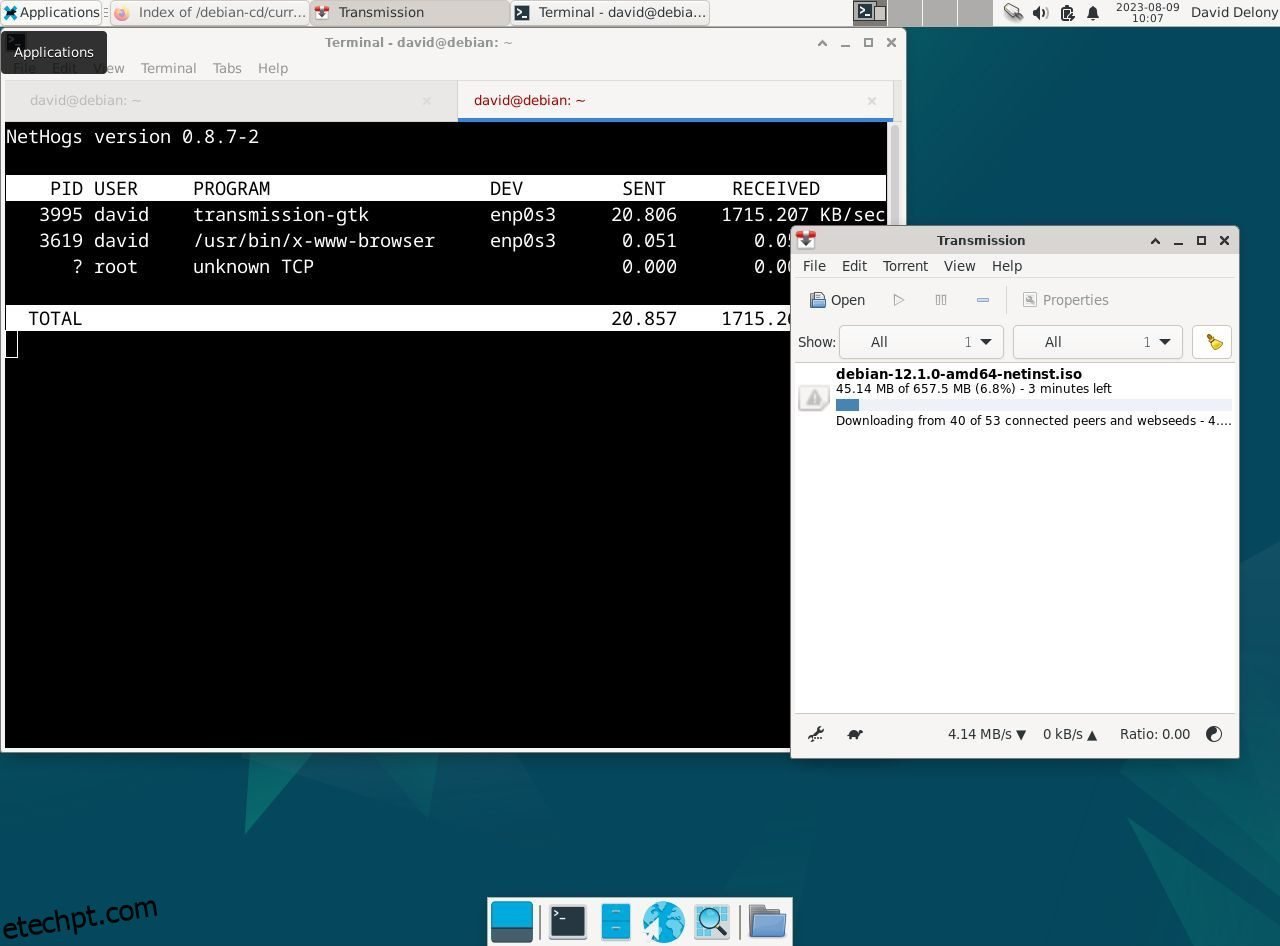Remove the torrent with the minus icon
1280x946 pixels.
tap(982, 299)
